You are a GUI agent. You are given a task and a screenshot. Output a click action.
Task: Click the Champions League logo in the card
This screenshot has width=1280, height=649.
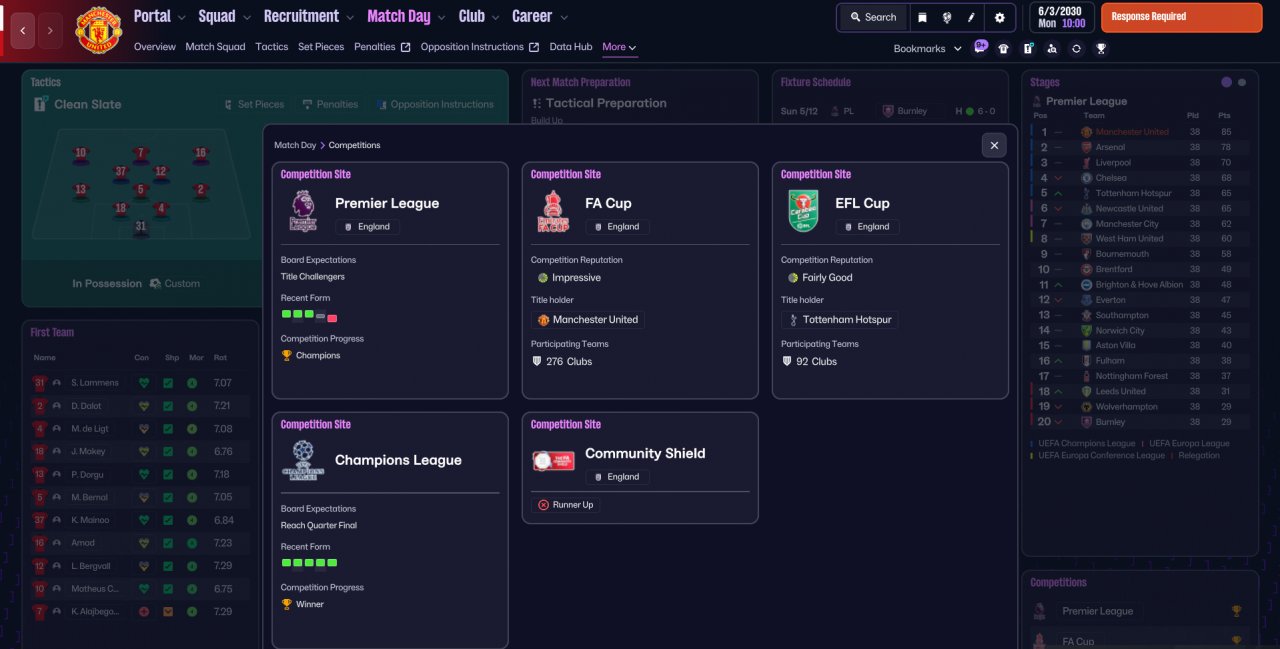point(303,460)
